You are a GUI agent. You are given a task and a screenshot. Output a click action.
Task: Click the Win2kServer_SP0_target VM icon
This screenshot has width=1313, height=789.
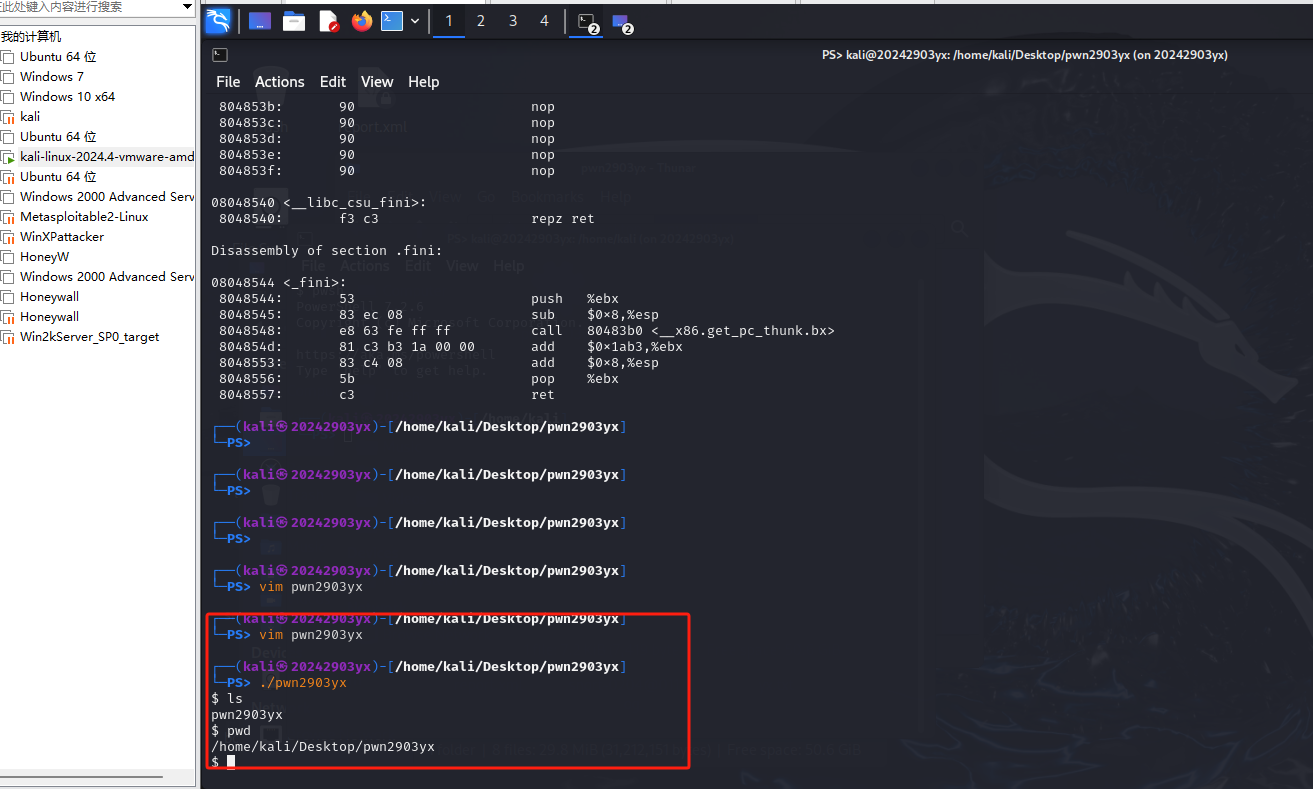(x=8, y=337)
